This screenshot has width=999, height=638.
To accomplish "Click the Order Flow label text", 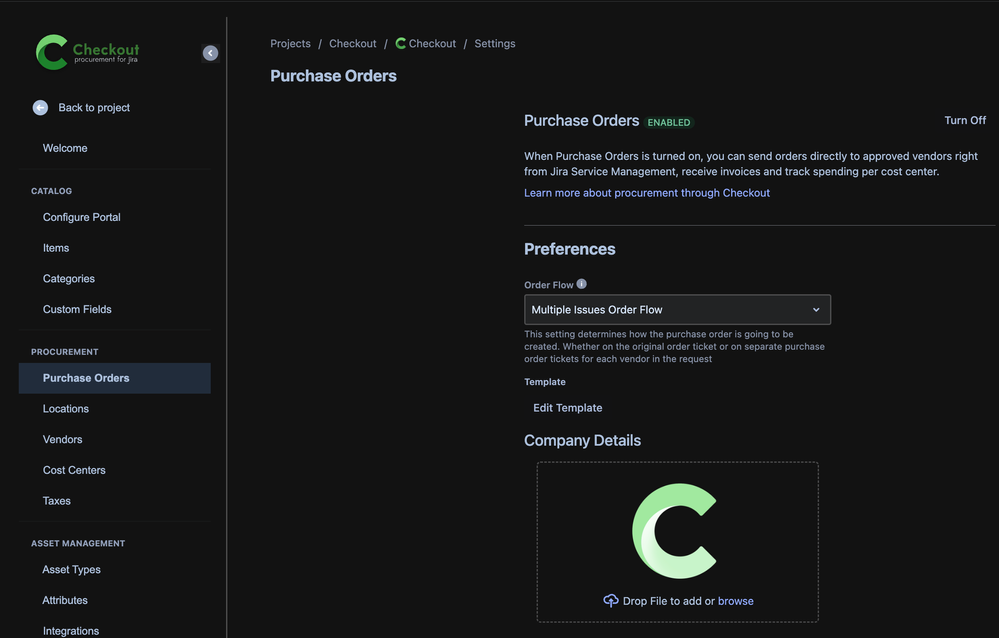I will (549, 285).
